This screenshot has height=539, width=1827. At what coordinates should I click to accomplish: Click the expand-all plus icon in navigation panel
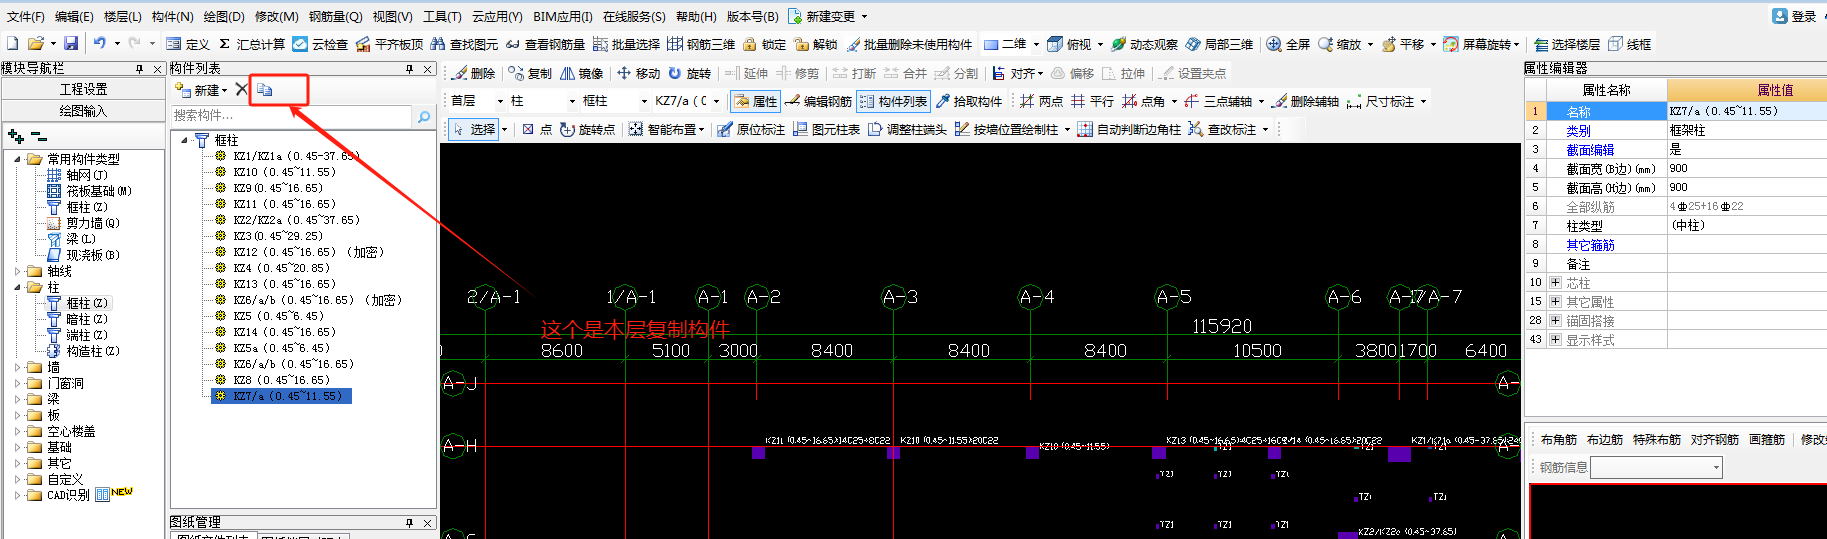pyautogui.click(x=15, y=136)
